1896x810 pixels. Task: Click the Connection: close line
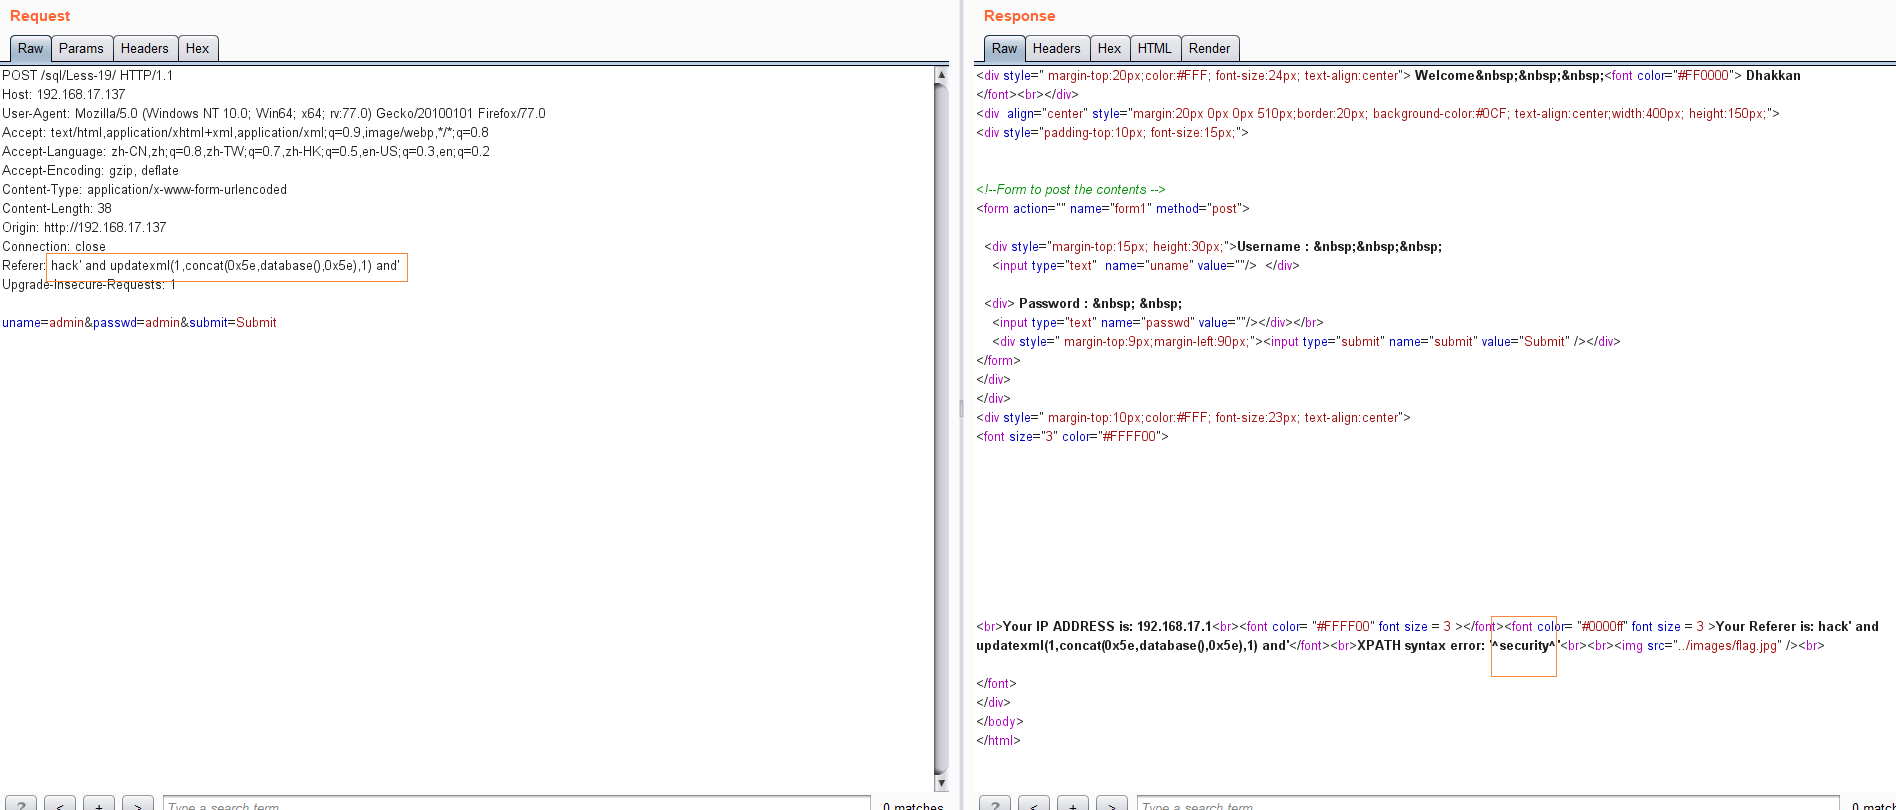coord(54,246)
